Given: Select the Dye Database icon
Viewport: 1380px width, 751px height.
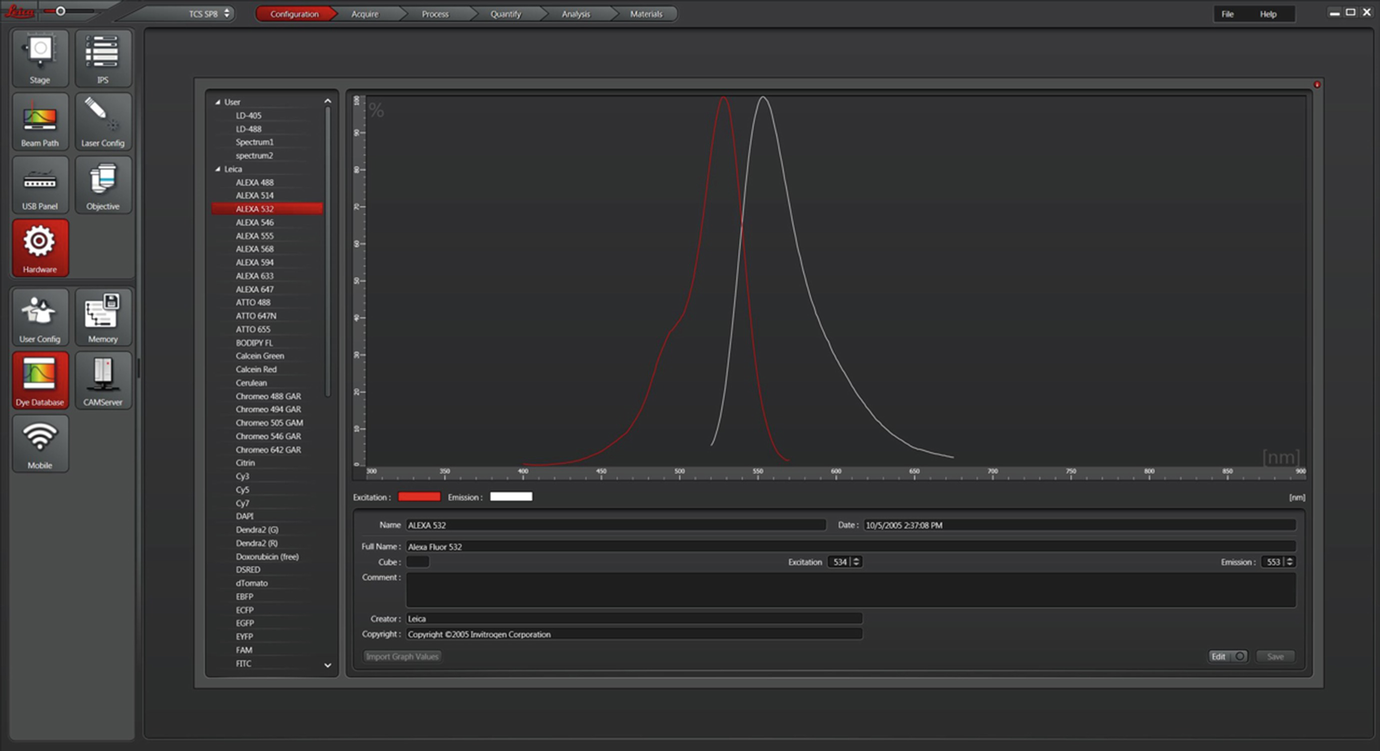Looking at the screenshot, I should coord(40,381).
